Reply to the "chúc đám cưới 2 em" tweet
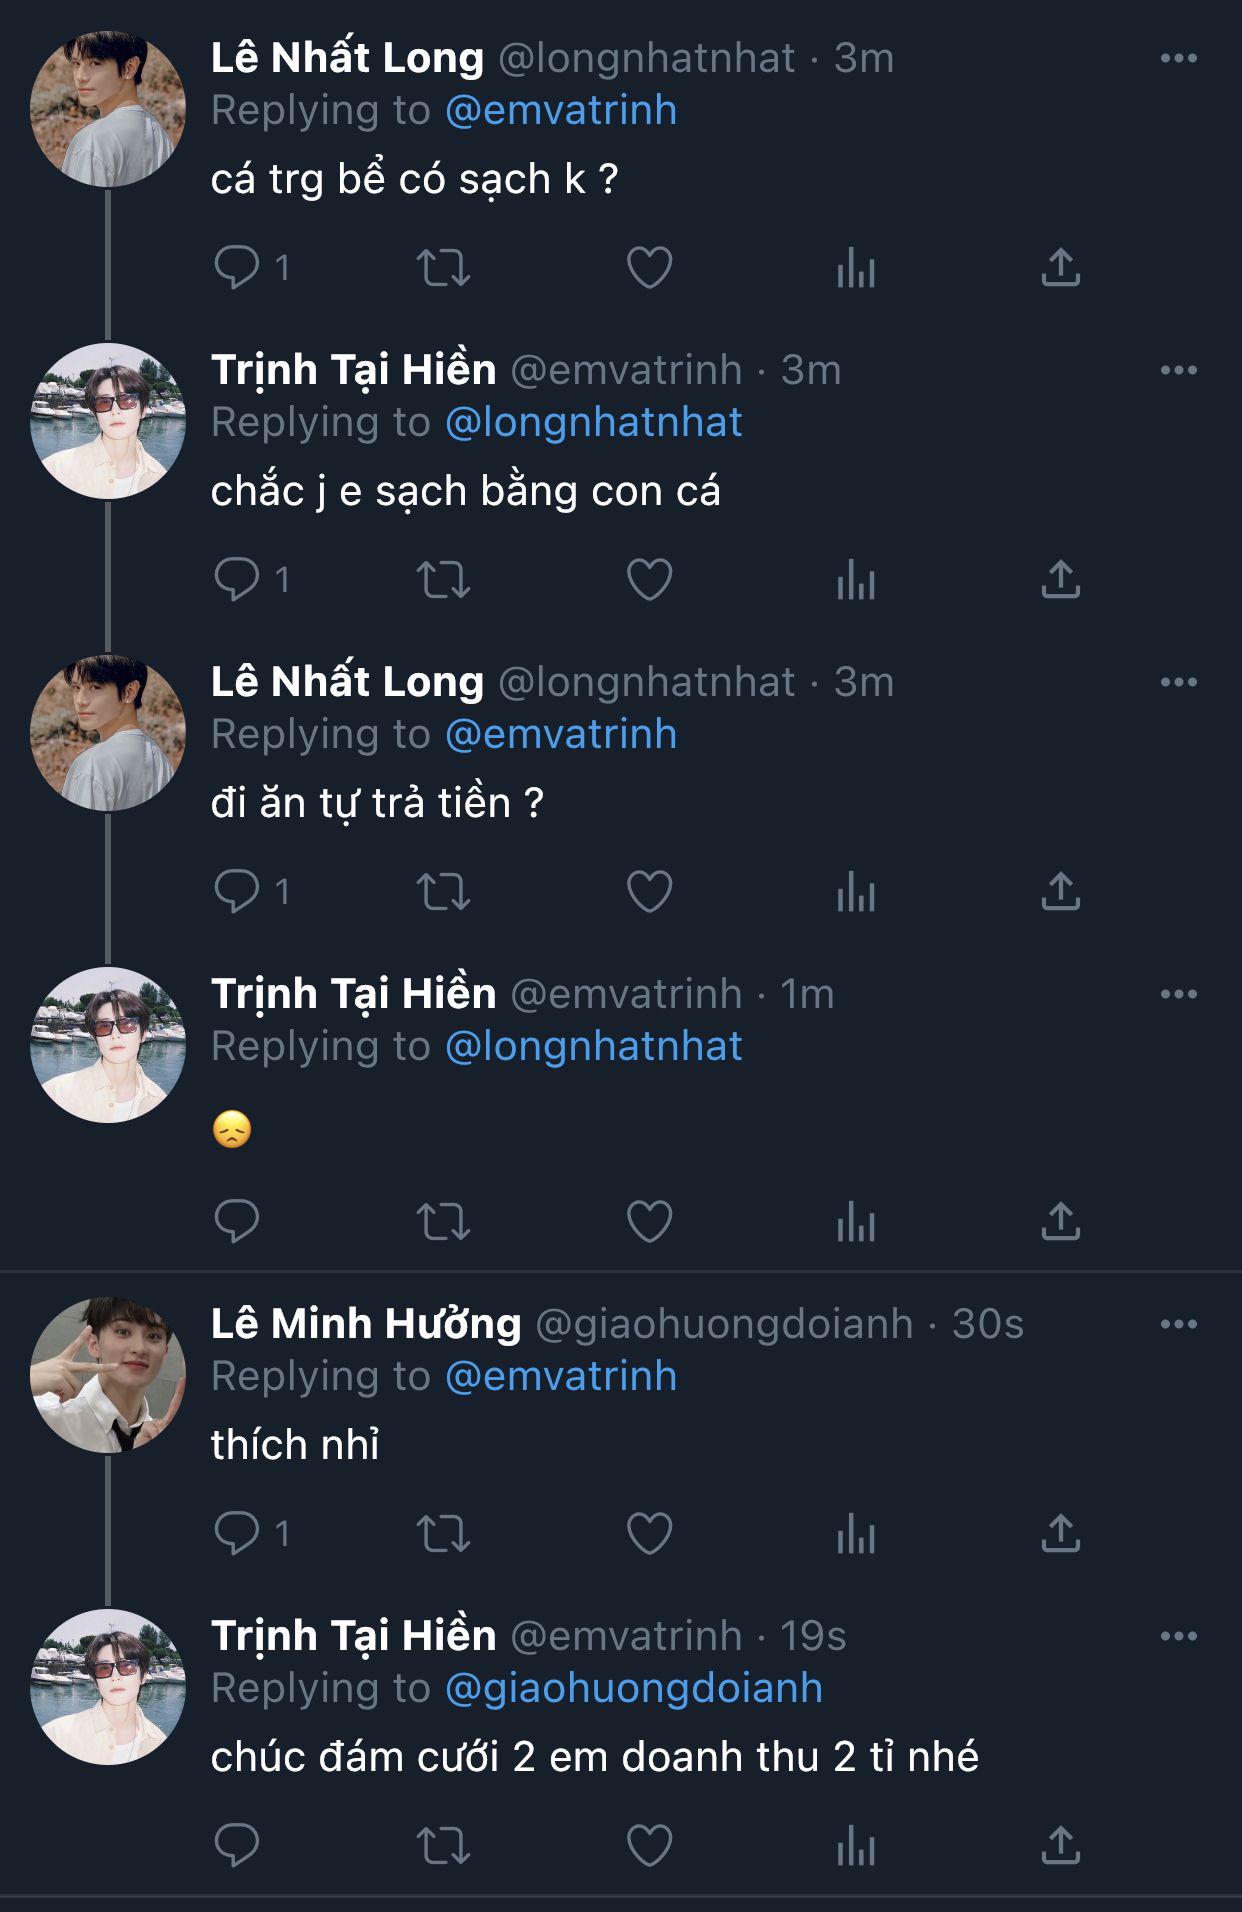Viewport: 1242px width, 1912px height. click(x=237, y=1846)
